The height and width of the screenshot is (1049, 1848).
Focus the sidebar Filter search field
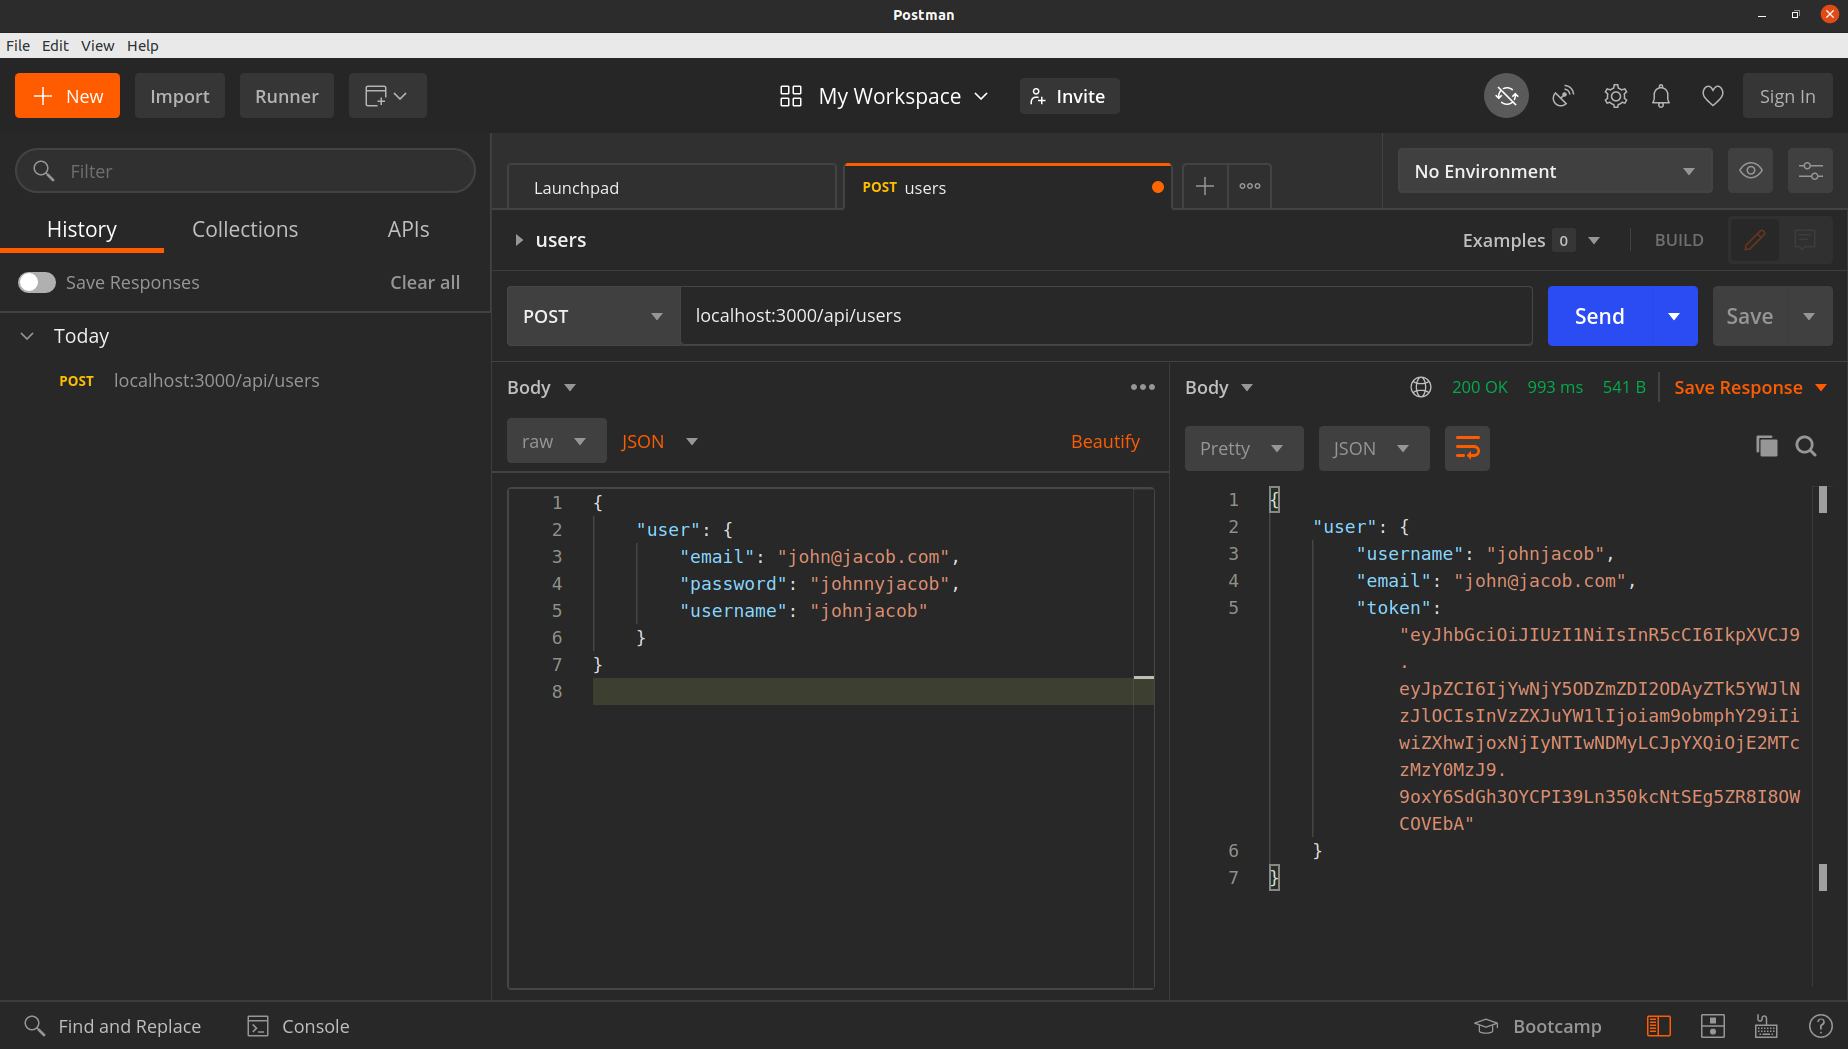[x=245, y=171]
